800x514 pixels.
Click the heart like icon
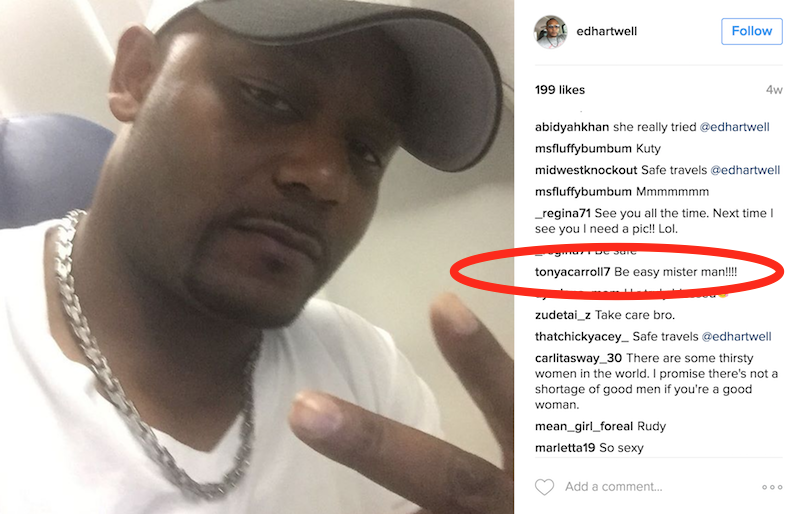(544, 486)
